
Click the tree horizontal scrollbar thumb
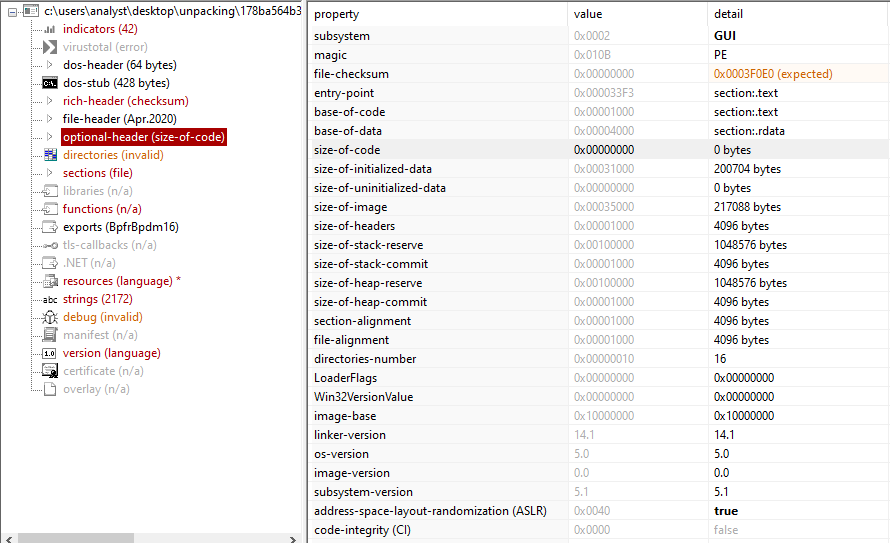75,538
